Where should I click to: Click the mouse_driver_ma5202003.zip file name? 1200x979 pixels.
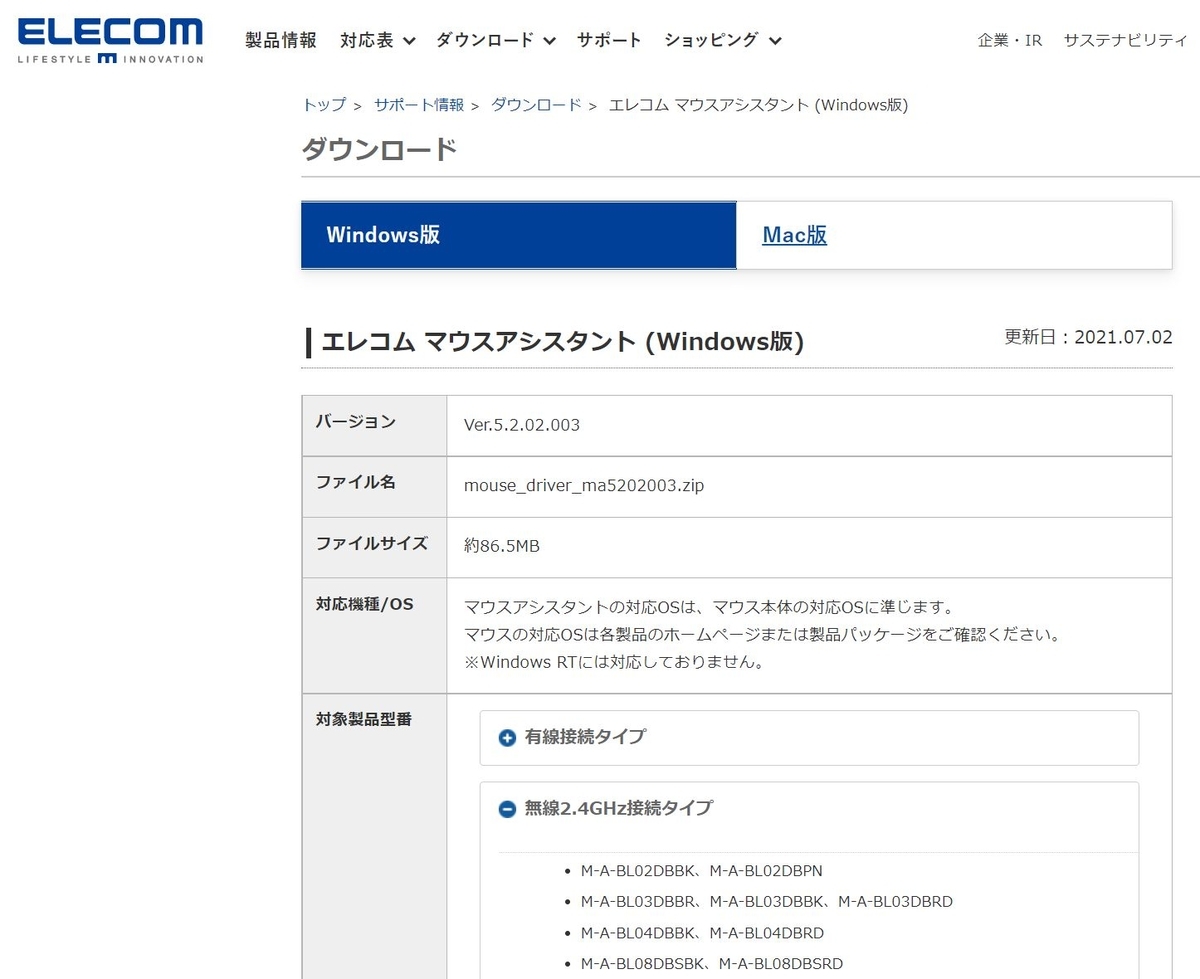(583, 486)
